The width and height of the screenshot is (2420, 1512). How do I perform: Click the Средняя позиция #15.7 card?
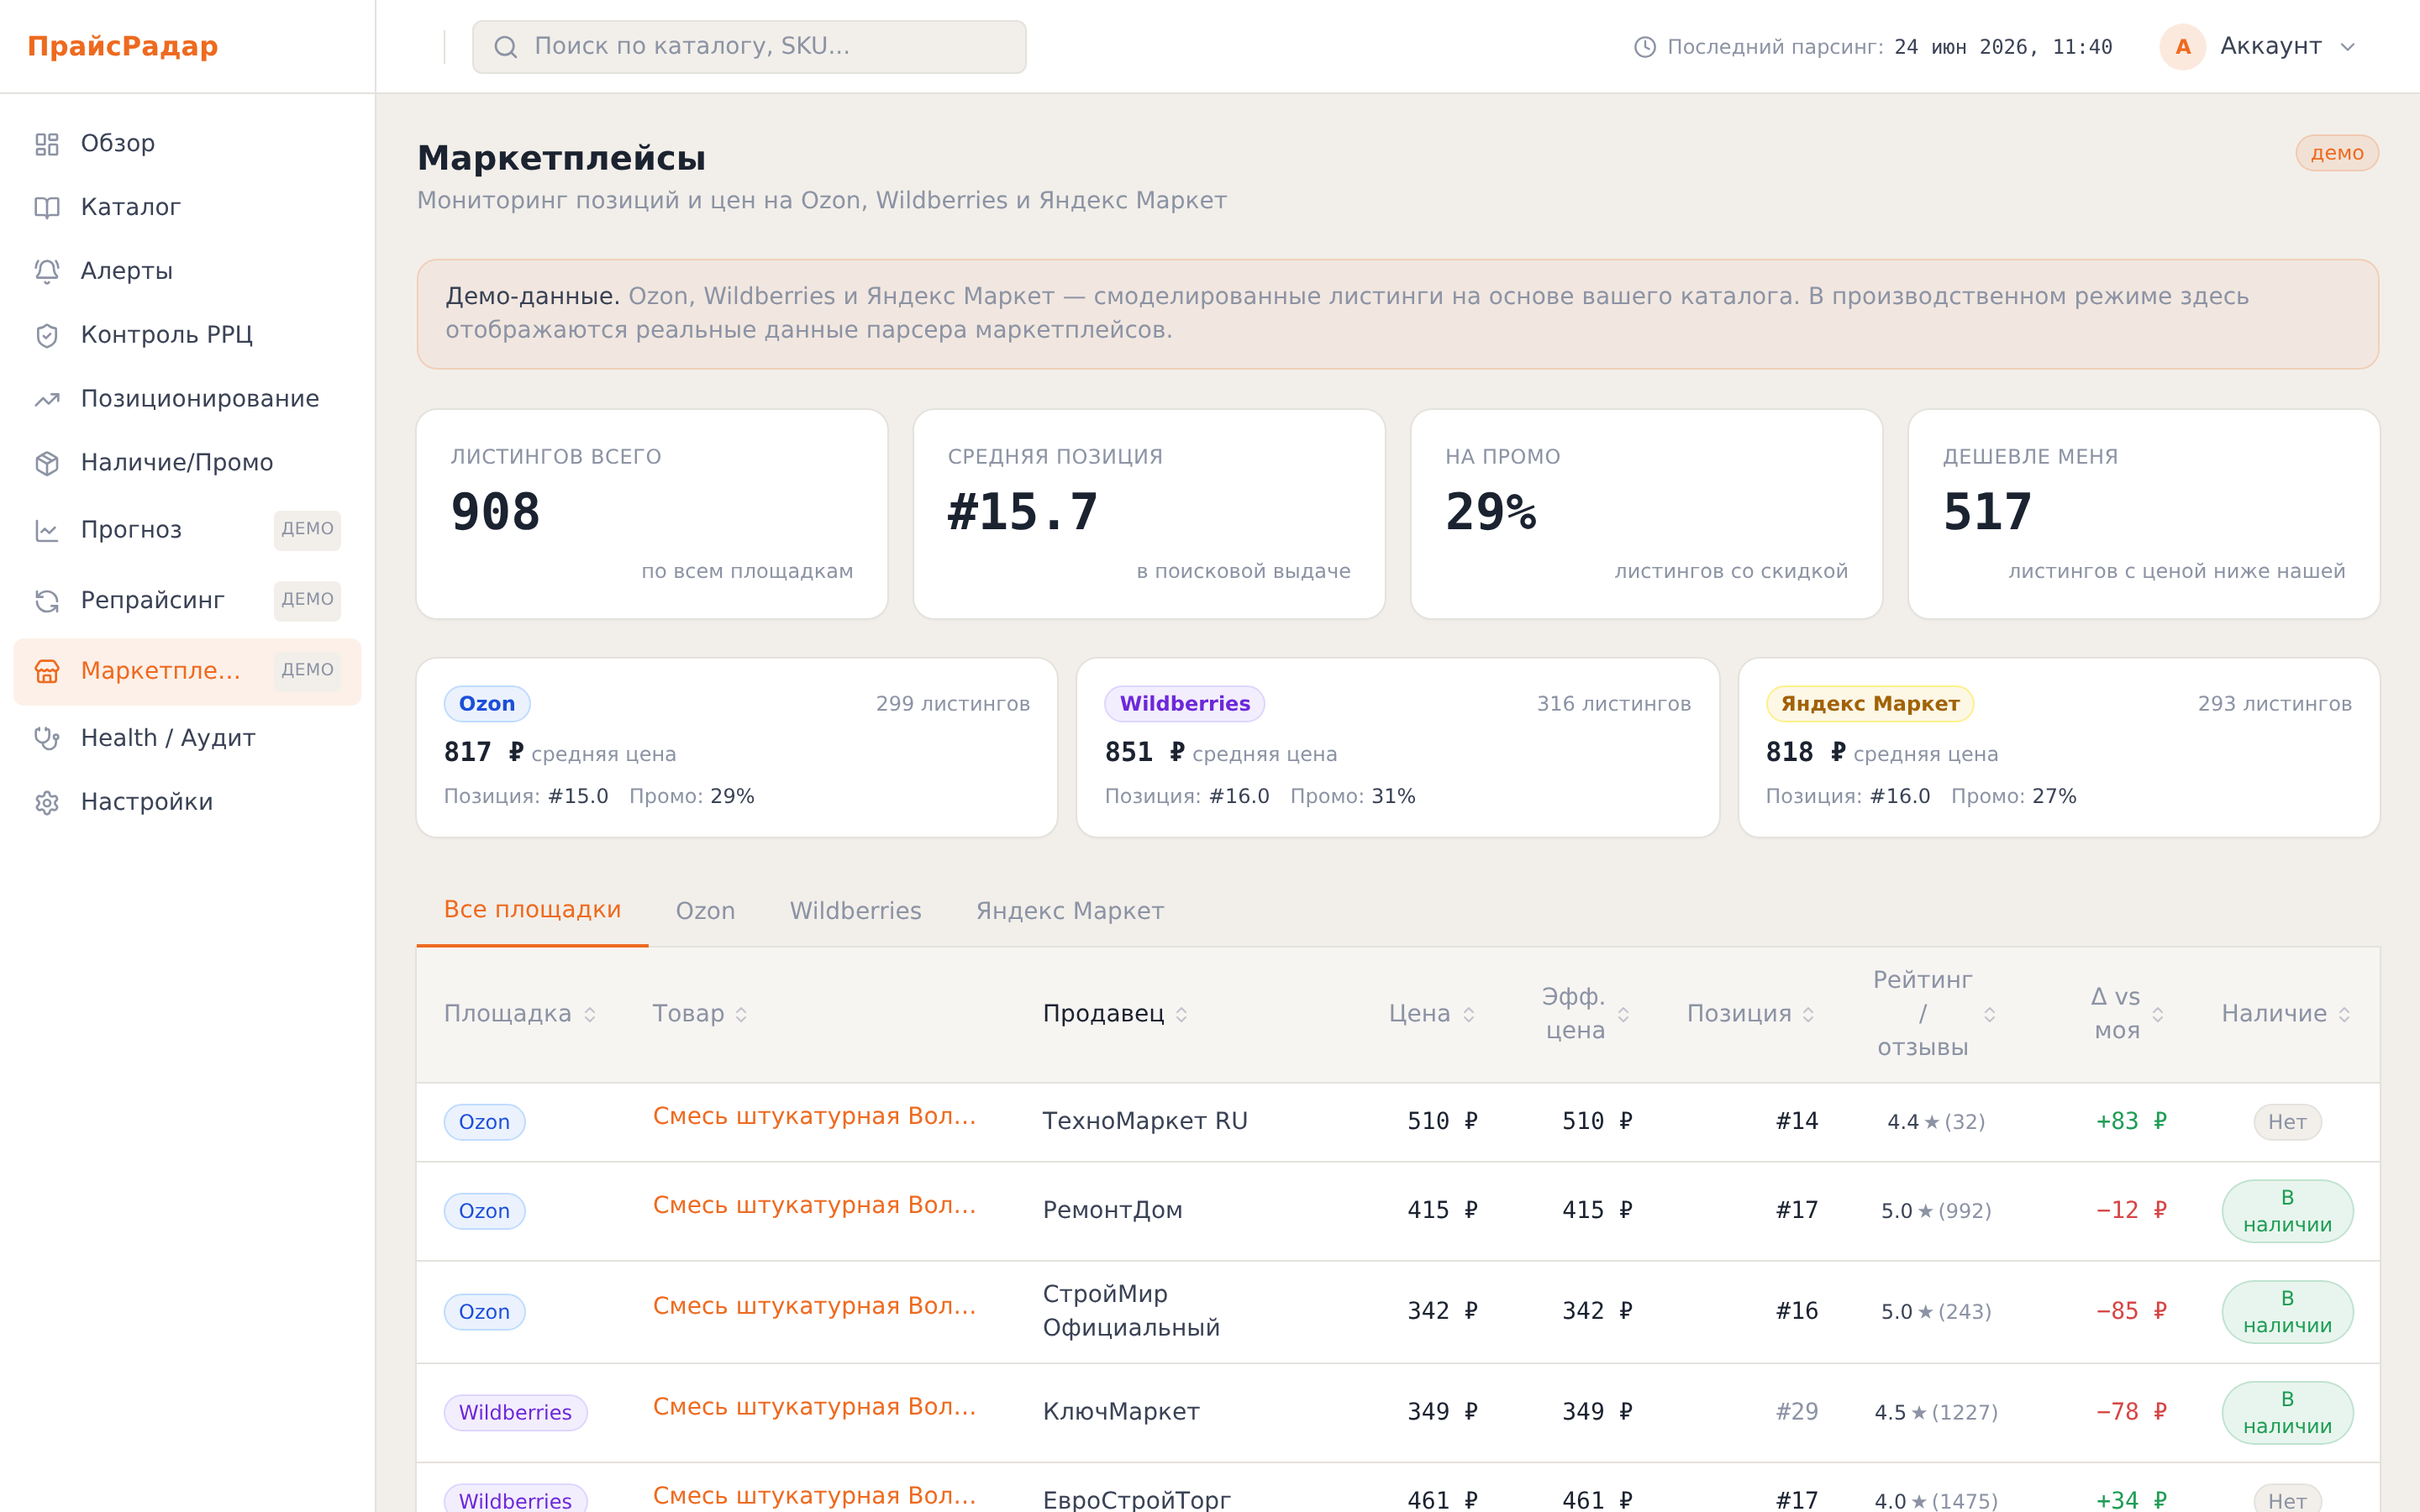[1149, 514]
